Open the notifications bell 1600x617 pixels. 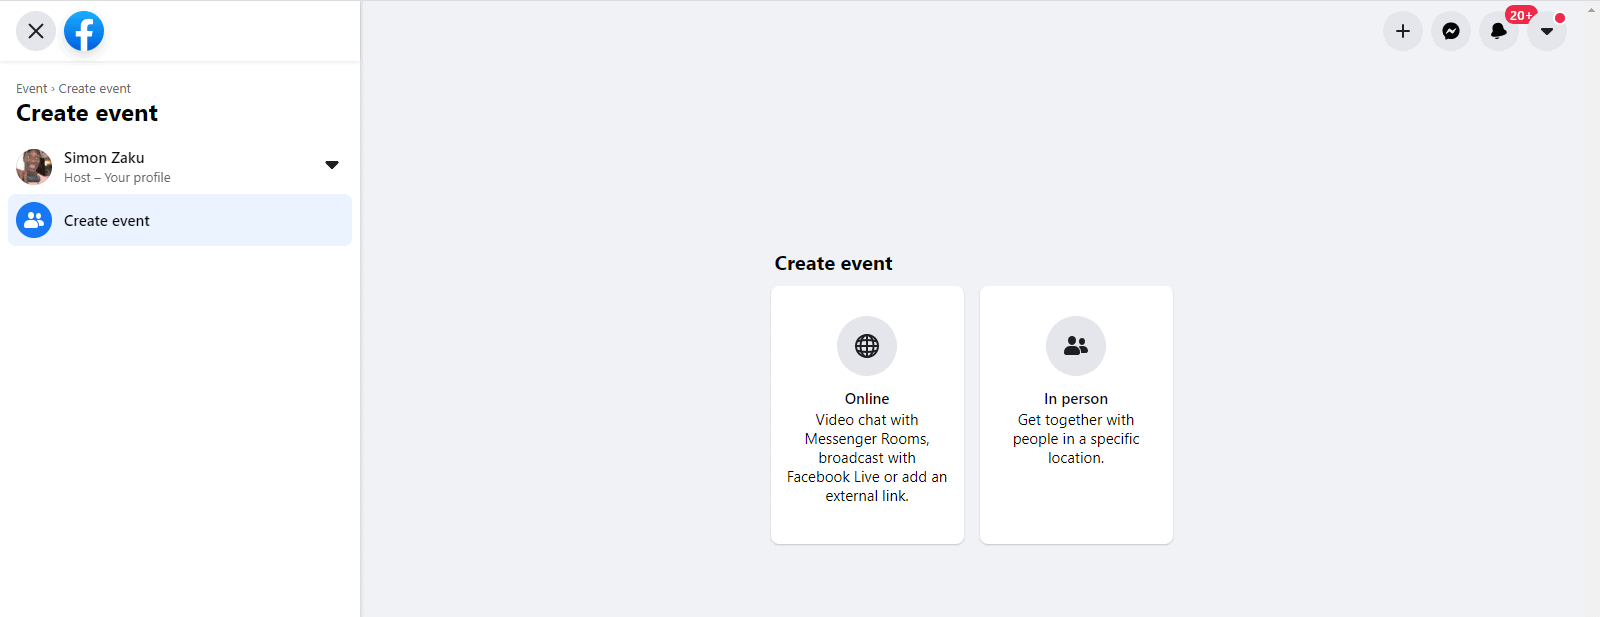tap(1498, 31)
